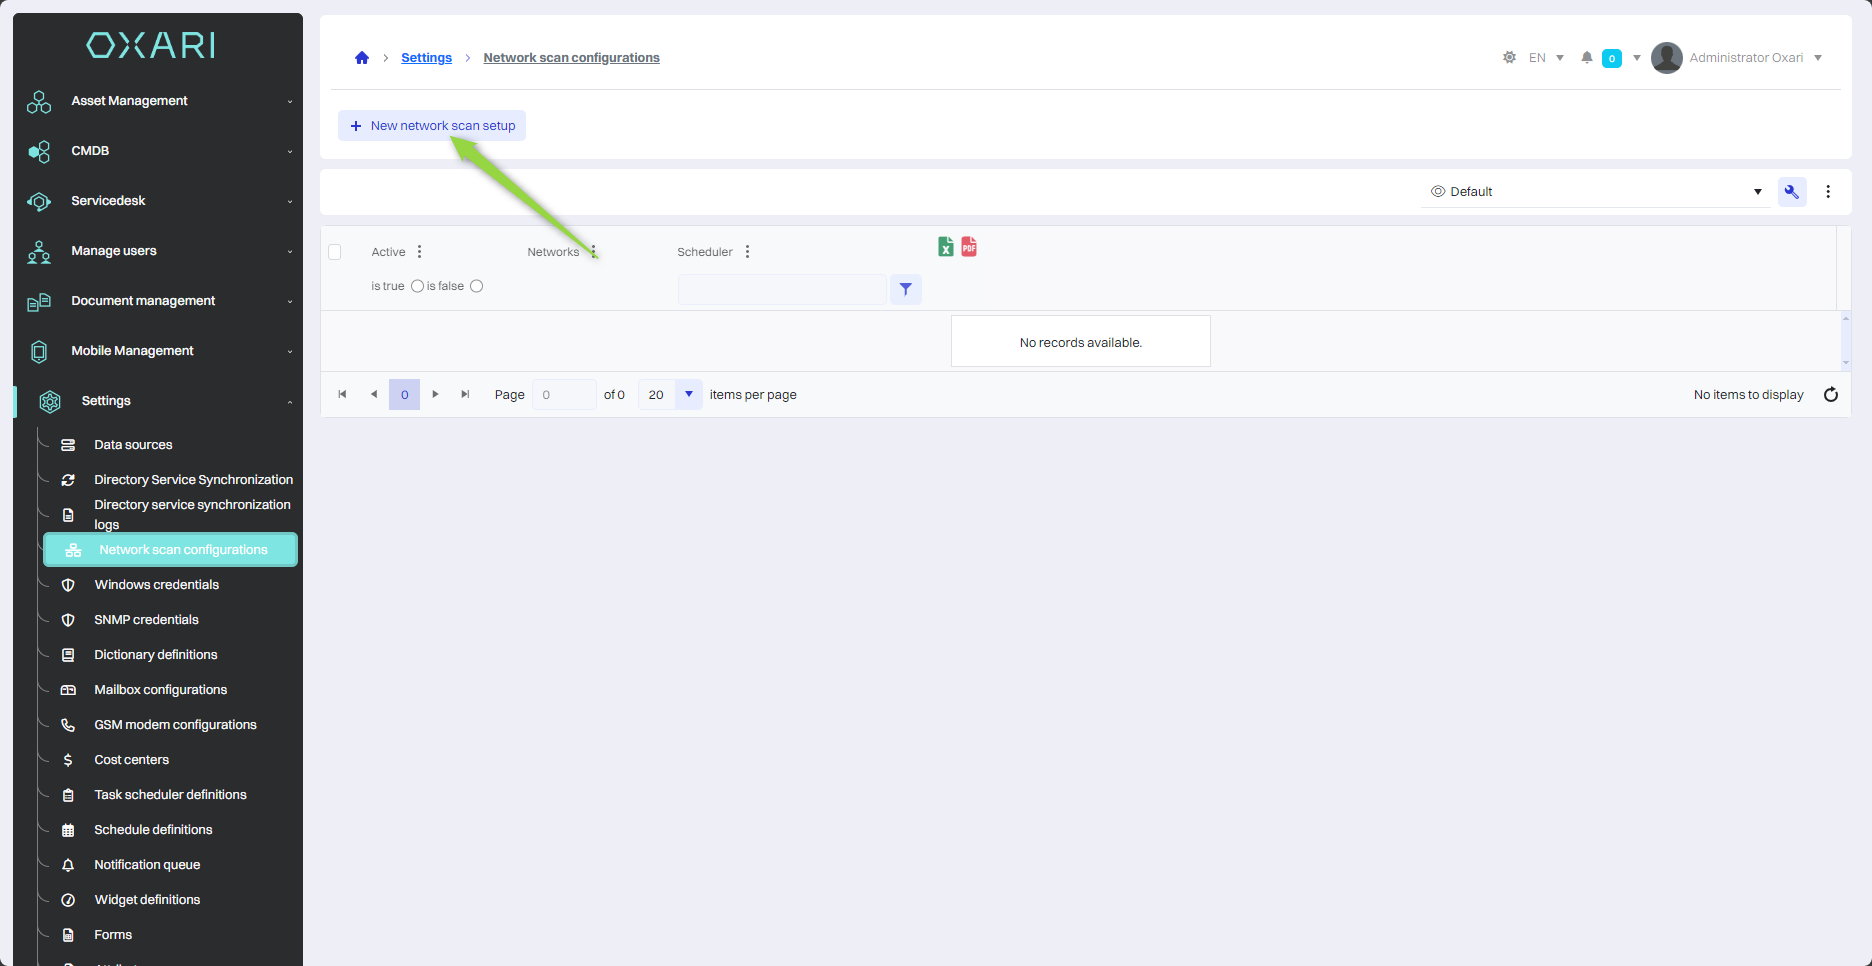
Task: Open Schedule definitions in the sidebar
Action: 153,830
